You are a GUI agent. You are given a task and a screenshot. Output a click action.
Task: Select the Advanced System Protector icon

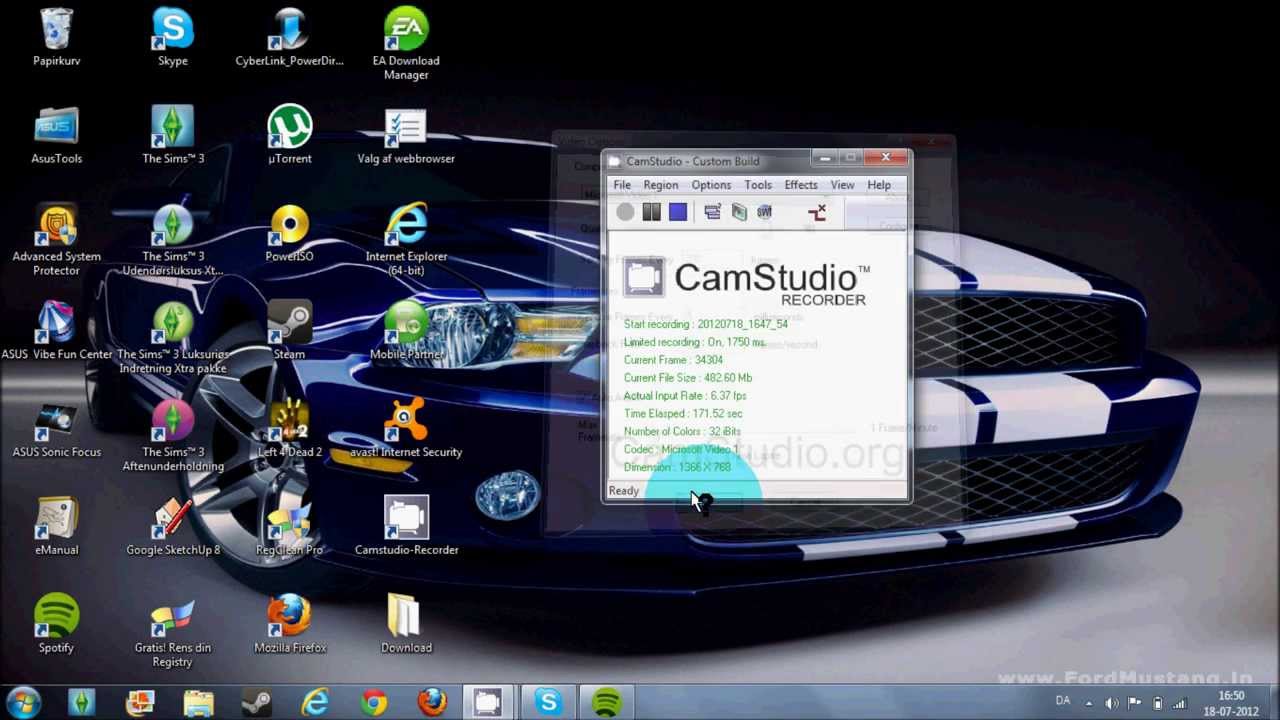(57, 240)
